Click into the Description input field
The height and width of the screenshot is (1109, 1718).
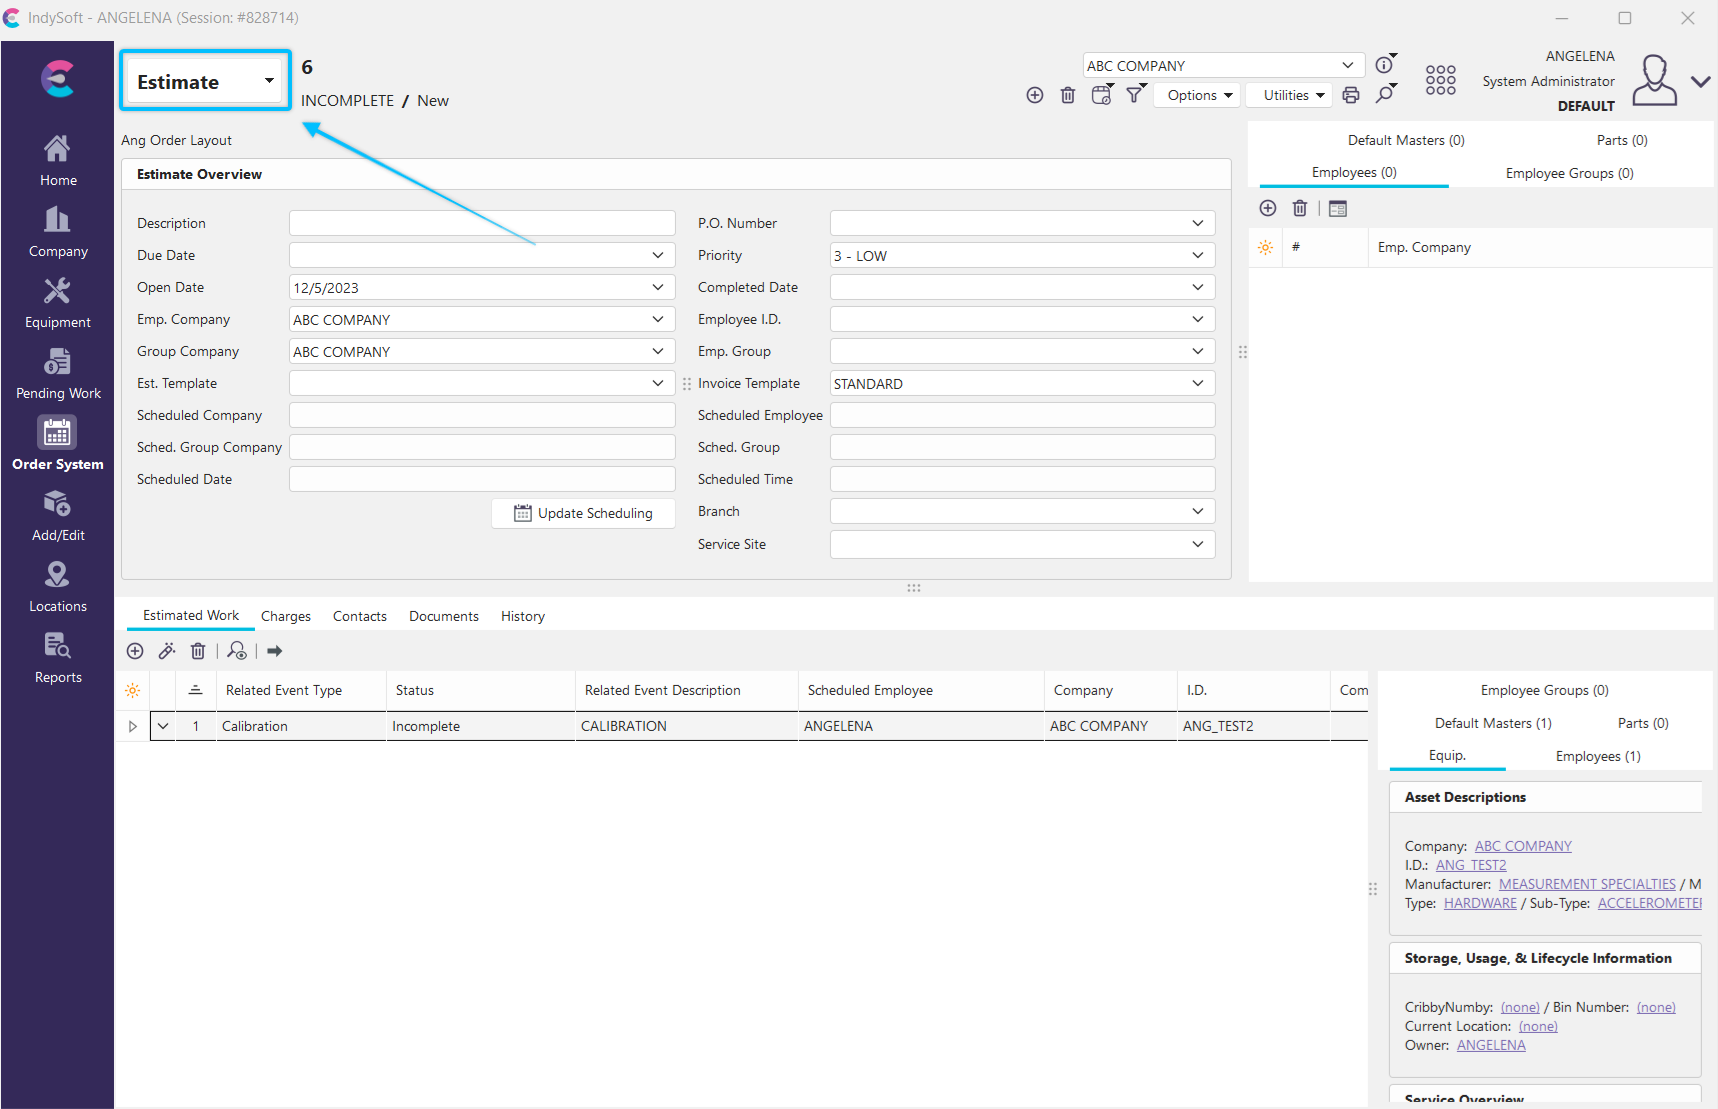point(482,223)
